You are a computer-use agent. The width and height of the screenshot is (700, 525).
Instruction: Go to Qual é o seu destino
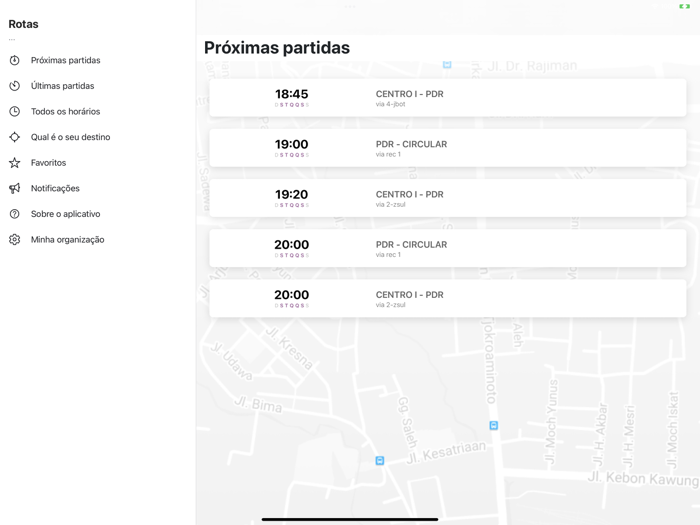pos(71,137)
